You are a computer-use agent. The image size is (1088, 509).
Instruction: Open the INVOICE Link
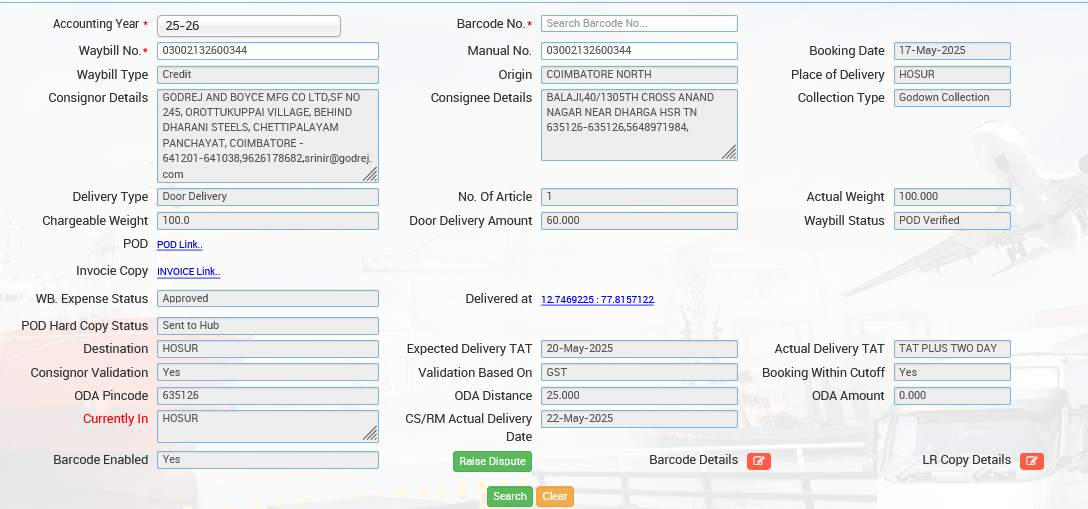click(188, 272)
